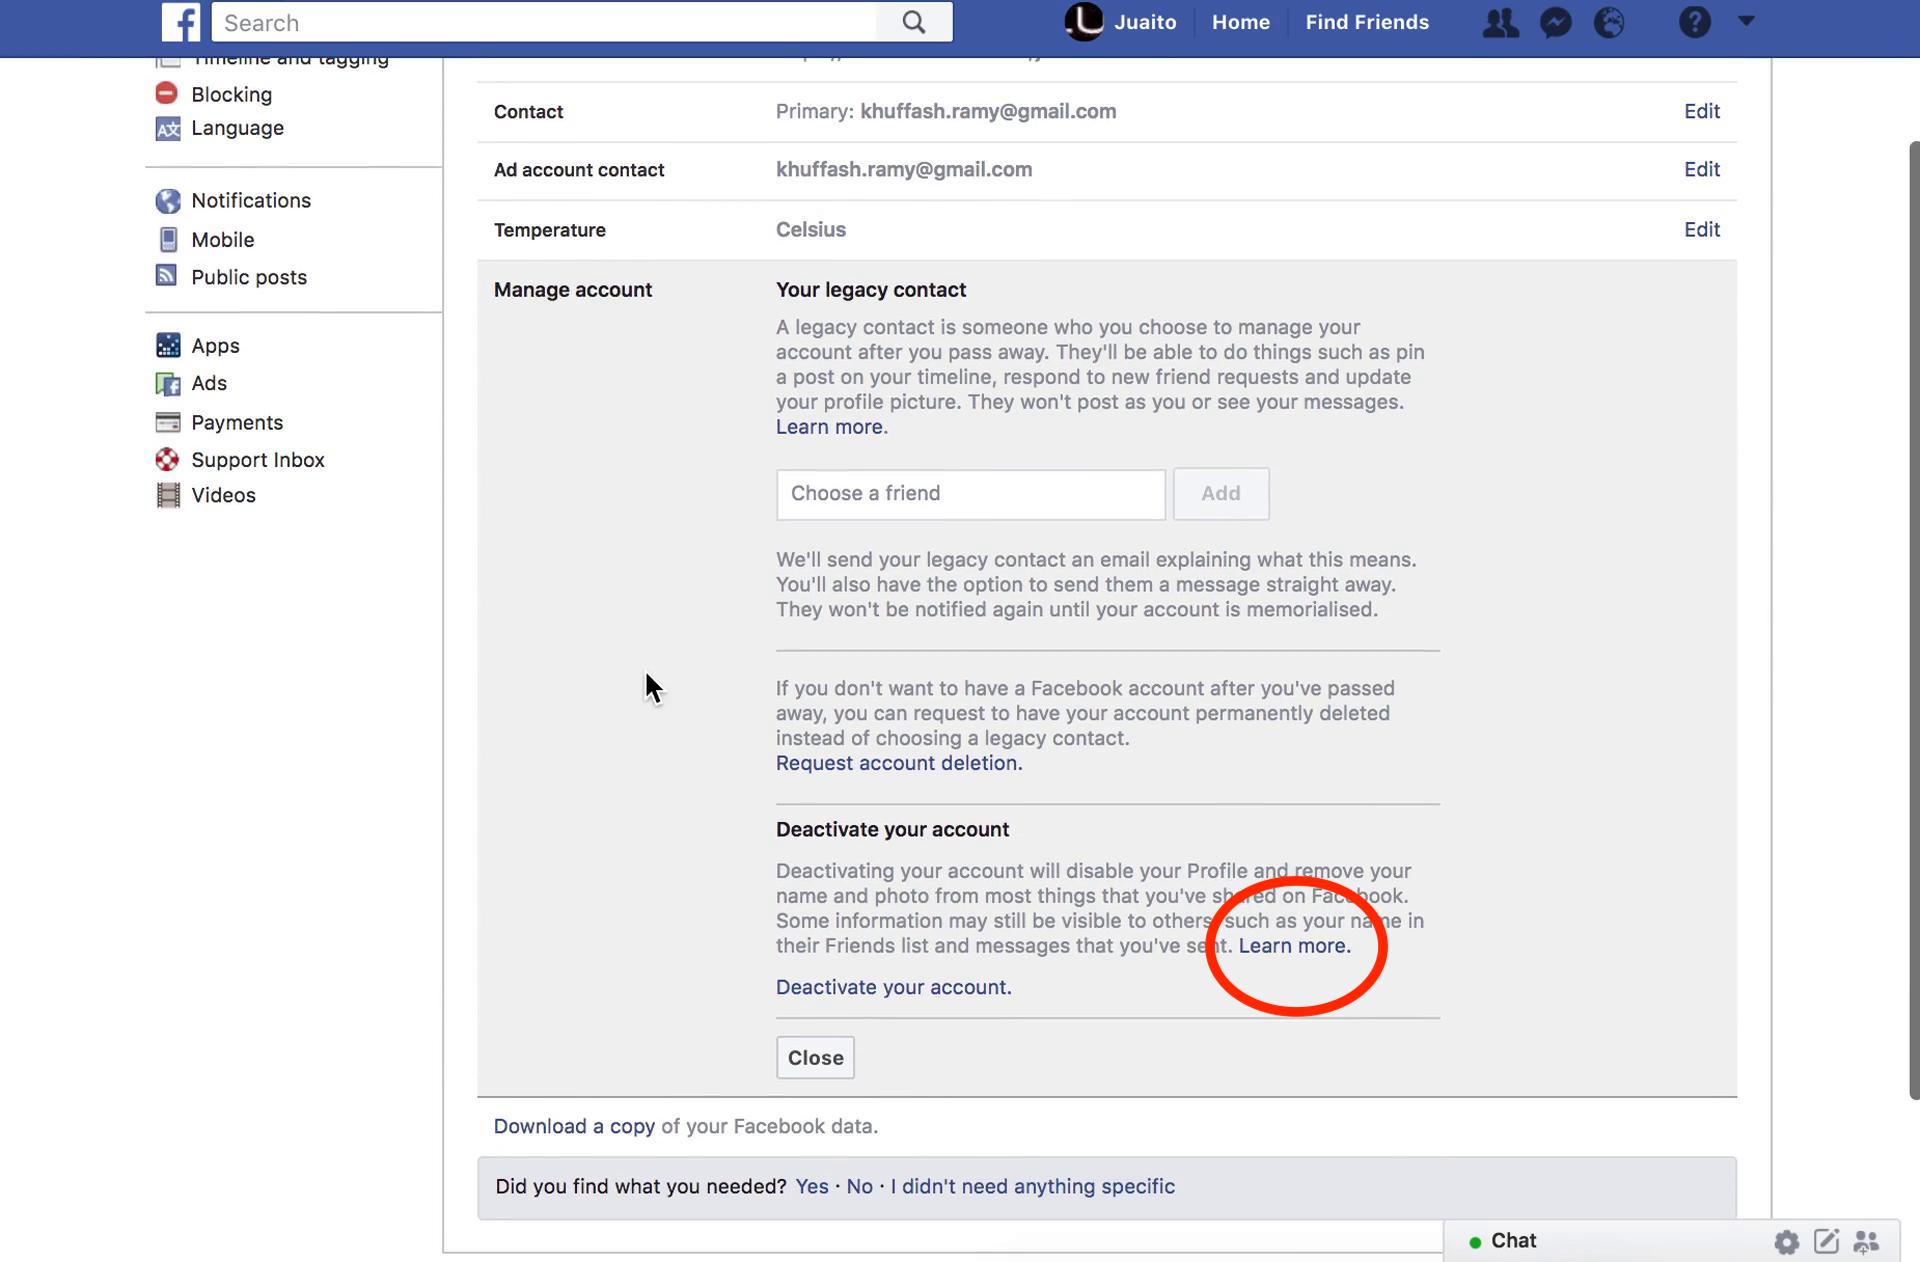The image size is (1920, 1262).
Task: Answer No to feedback question
Action: tap(859, 1186)
